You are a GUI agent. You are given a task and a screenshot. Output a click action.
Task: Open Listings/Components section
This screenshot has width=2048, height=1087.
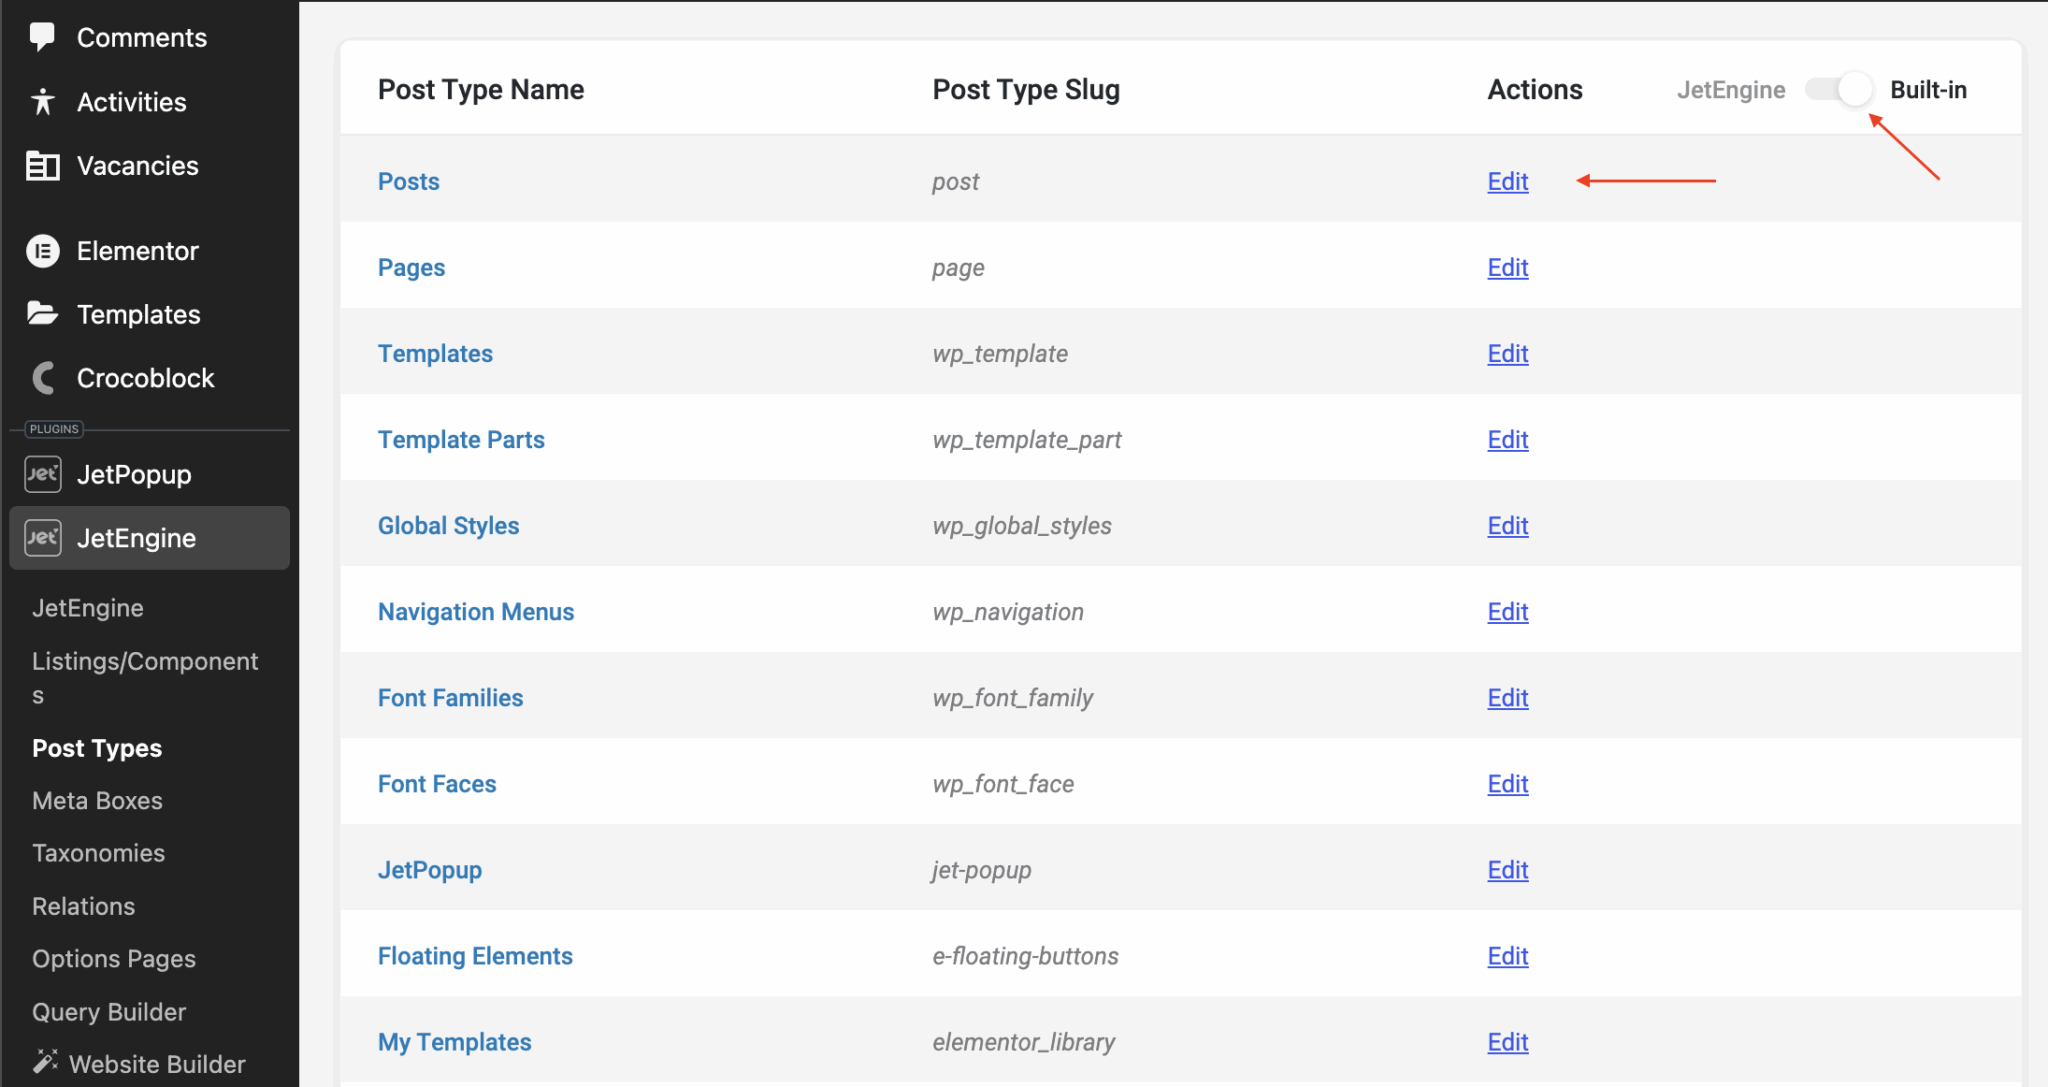[x=145, y=676]
